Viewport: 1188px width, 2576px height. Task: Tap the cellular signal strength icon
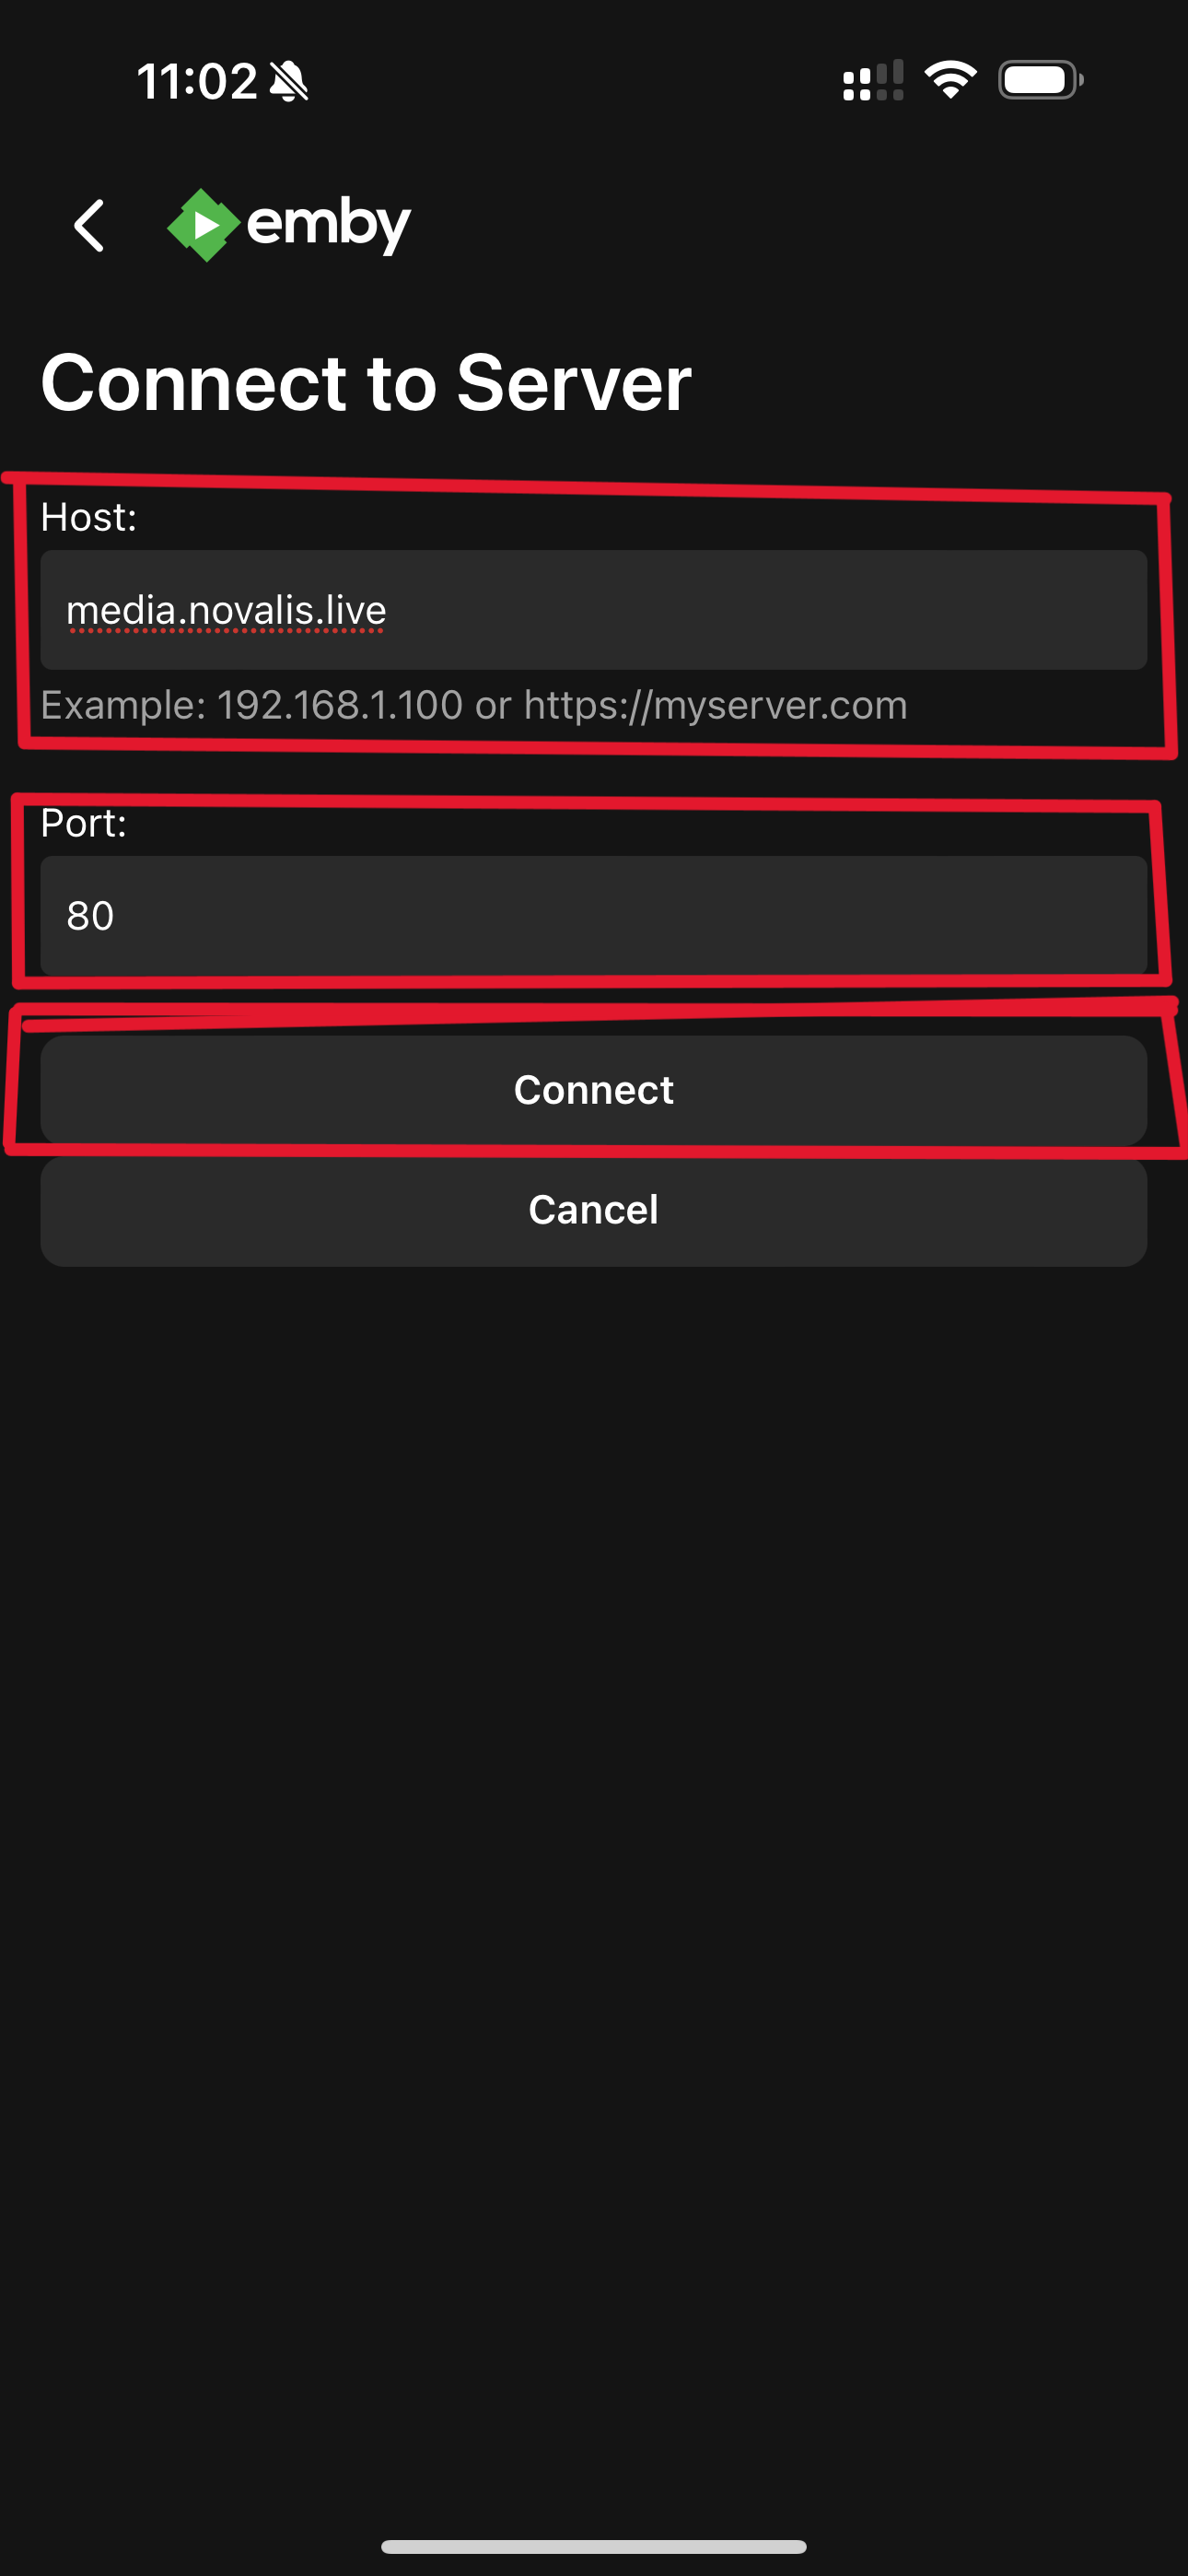873,81
